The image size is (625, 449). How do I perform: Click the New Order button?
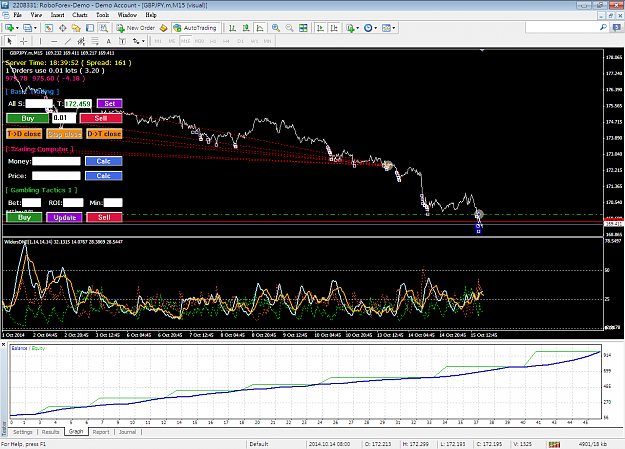(x=136, y=28)
